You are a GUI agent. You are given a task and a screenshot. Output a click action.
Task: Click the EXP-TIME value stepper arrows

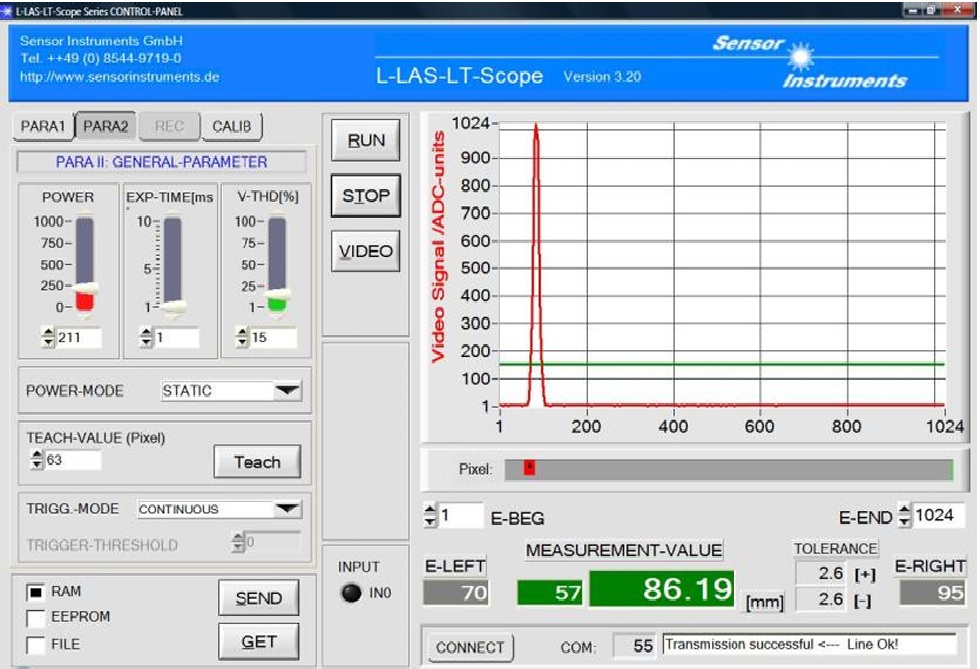point(146,338)
